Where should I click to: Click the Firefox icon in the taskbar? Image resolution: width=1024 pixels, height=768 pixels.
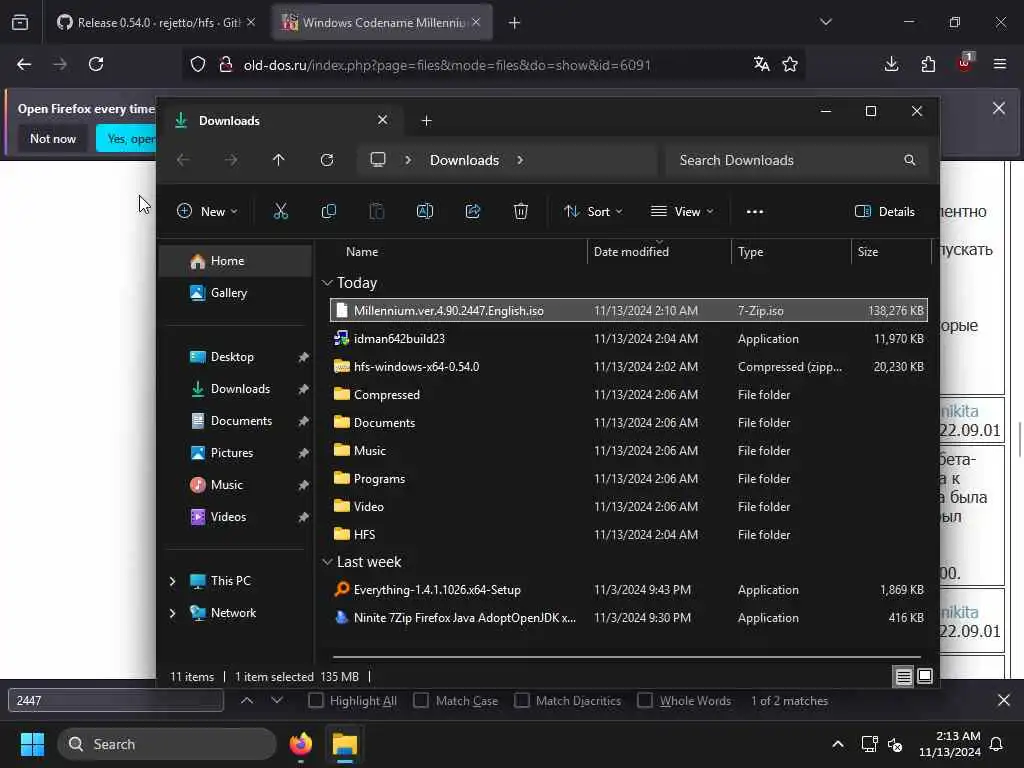coord(300,744)
